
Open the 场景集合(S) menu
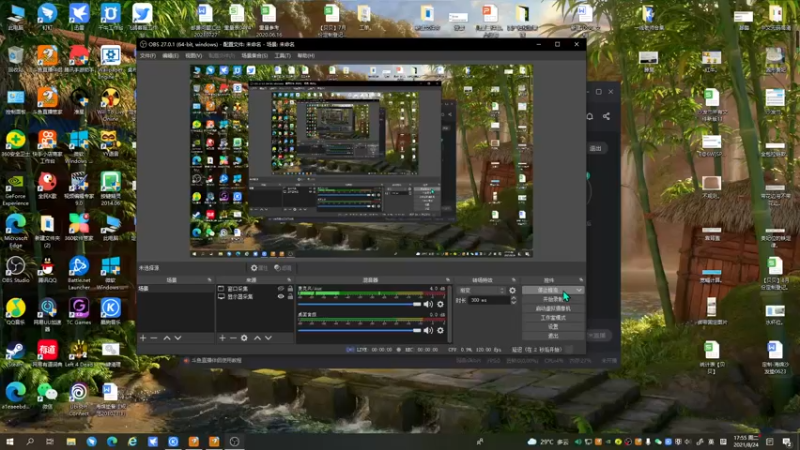[254, 56]
